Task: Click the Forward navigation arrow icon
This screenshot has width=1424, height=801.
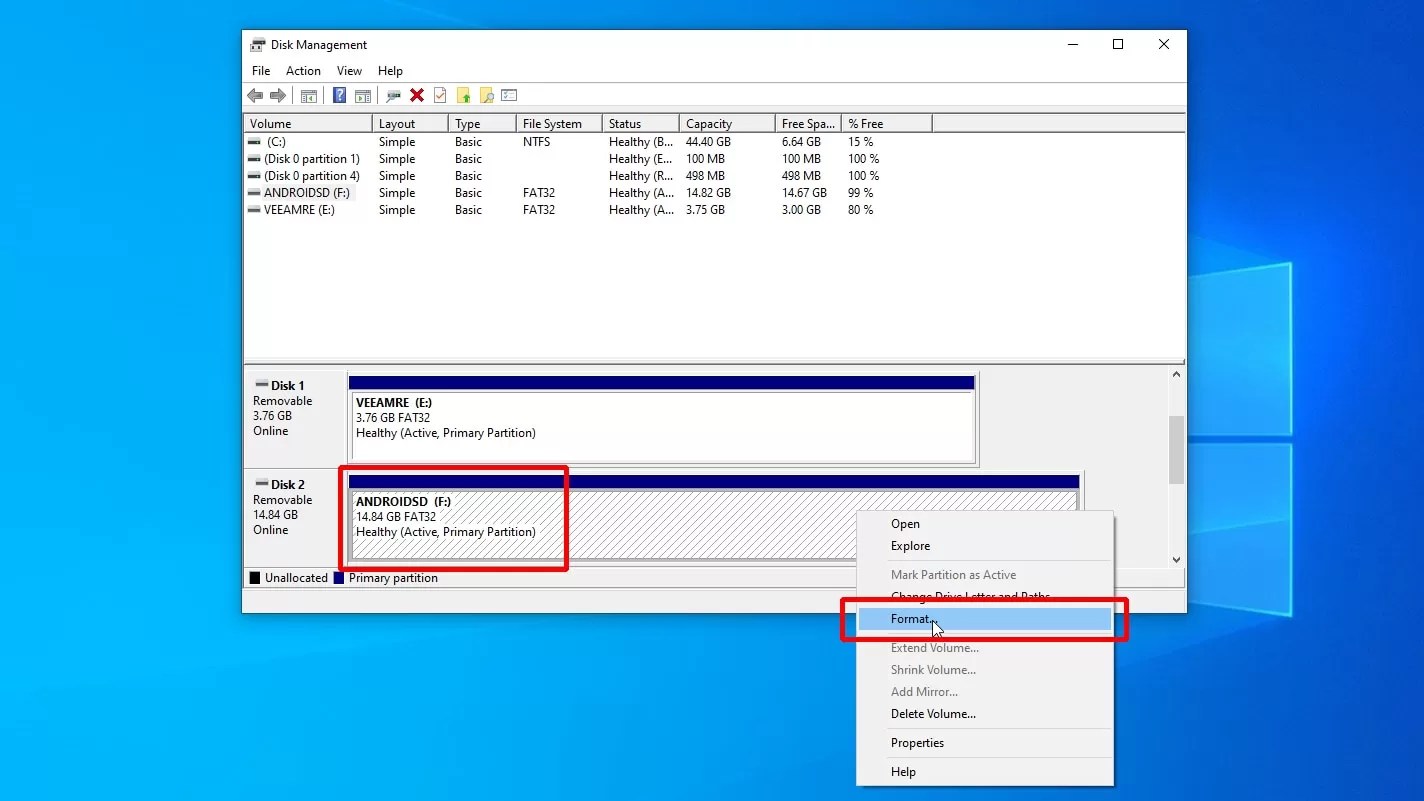Action: click(x=277, y=95)
